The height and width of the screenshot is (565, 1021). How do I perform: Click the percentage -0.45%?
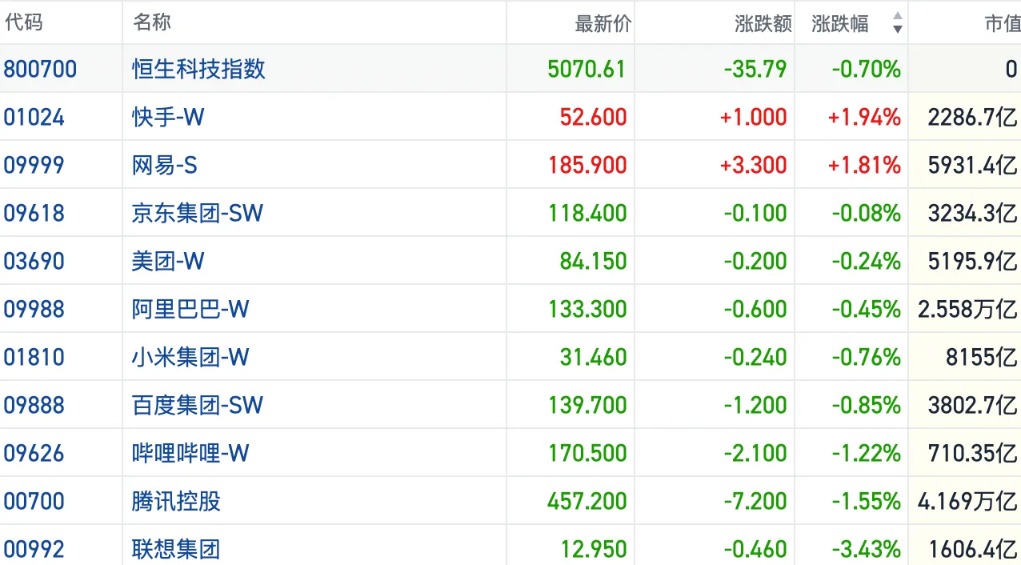point(867,309)
